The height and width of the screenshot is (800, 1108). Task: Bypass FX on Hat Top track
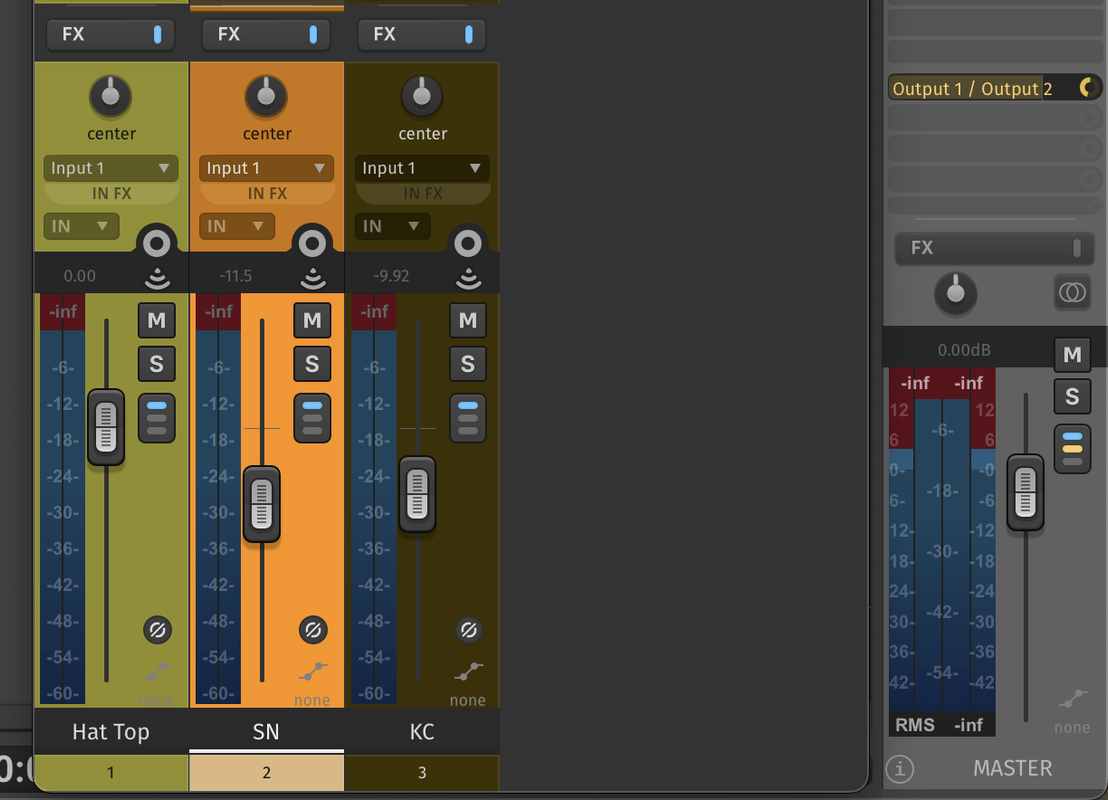(158, 34)
